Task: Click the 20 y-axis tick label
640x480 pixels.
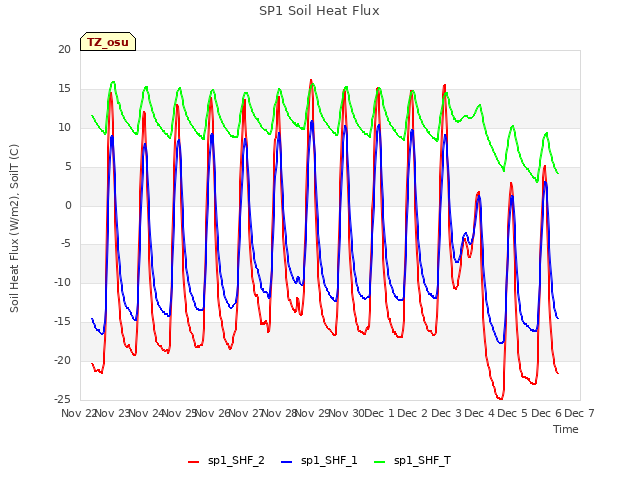Action: click(x=64, y=49)
